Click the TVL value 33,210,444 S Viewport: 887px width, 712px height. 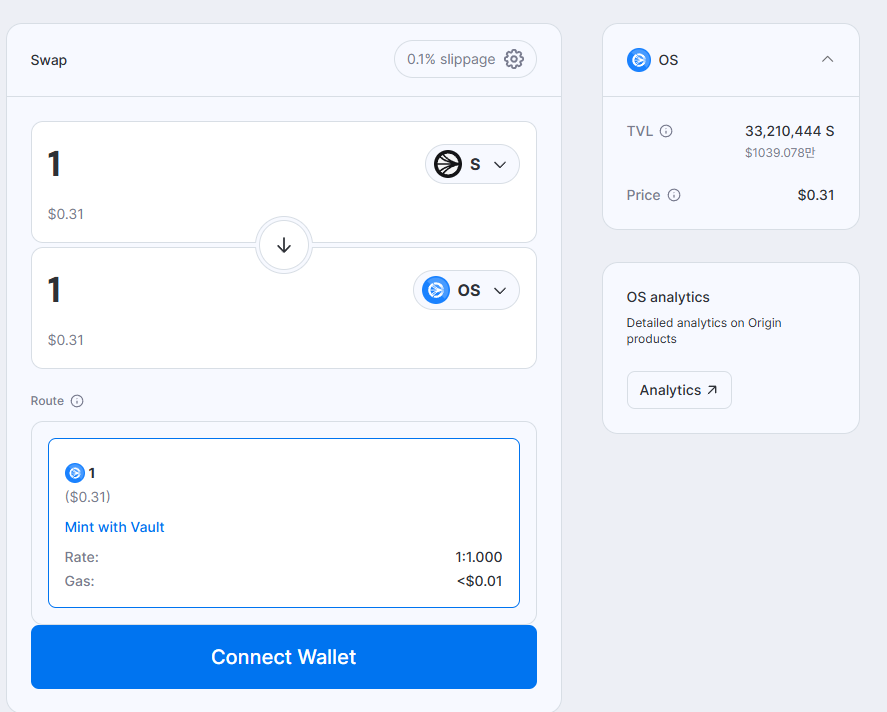pos(789,131)
